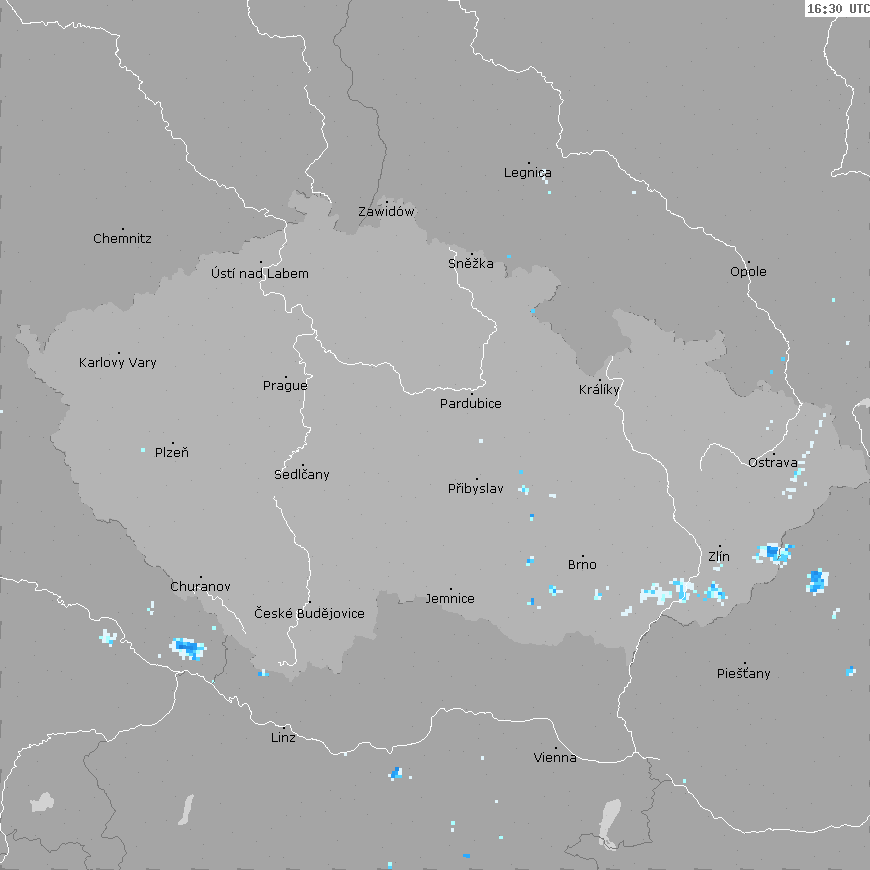Click the Karlovy Vary label
Image resolution: width=870 pixels, height=870 pixels.
pyautogui.click(x=118, y=363)
